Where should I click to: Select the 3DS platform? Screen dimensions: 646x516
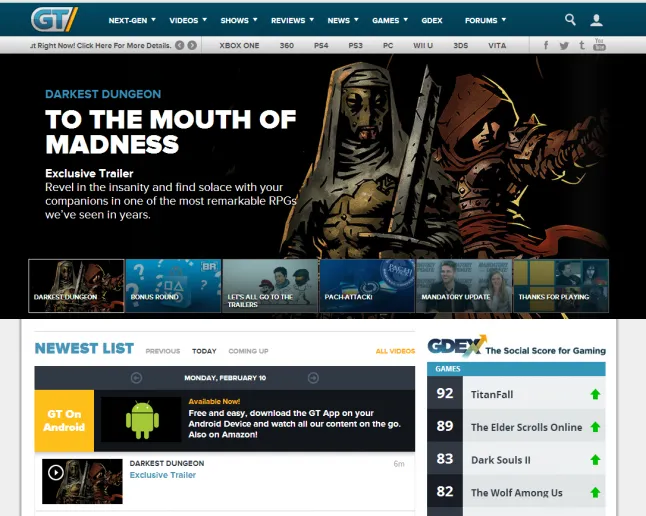click(x=460, y=45)
